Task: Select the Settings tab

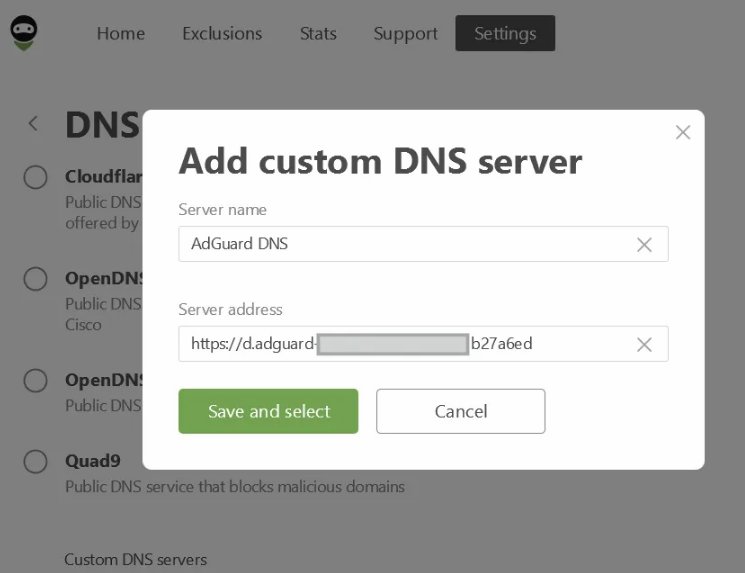Action: coord(505,33)
